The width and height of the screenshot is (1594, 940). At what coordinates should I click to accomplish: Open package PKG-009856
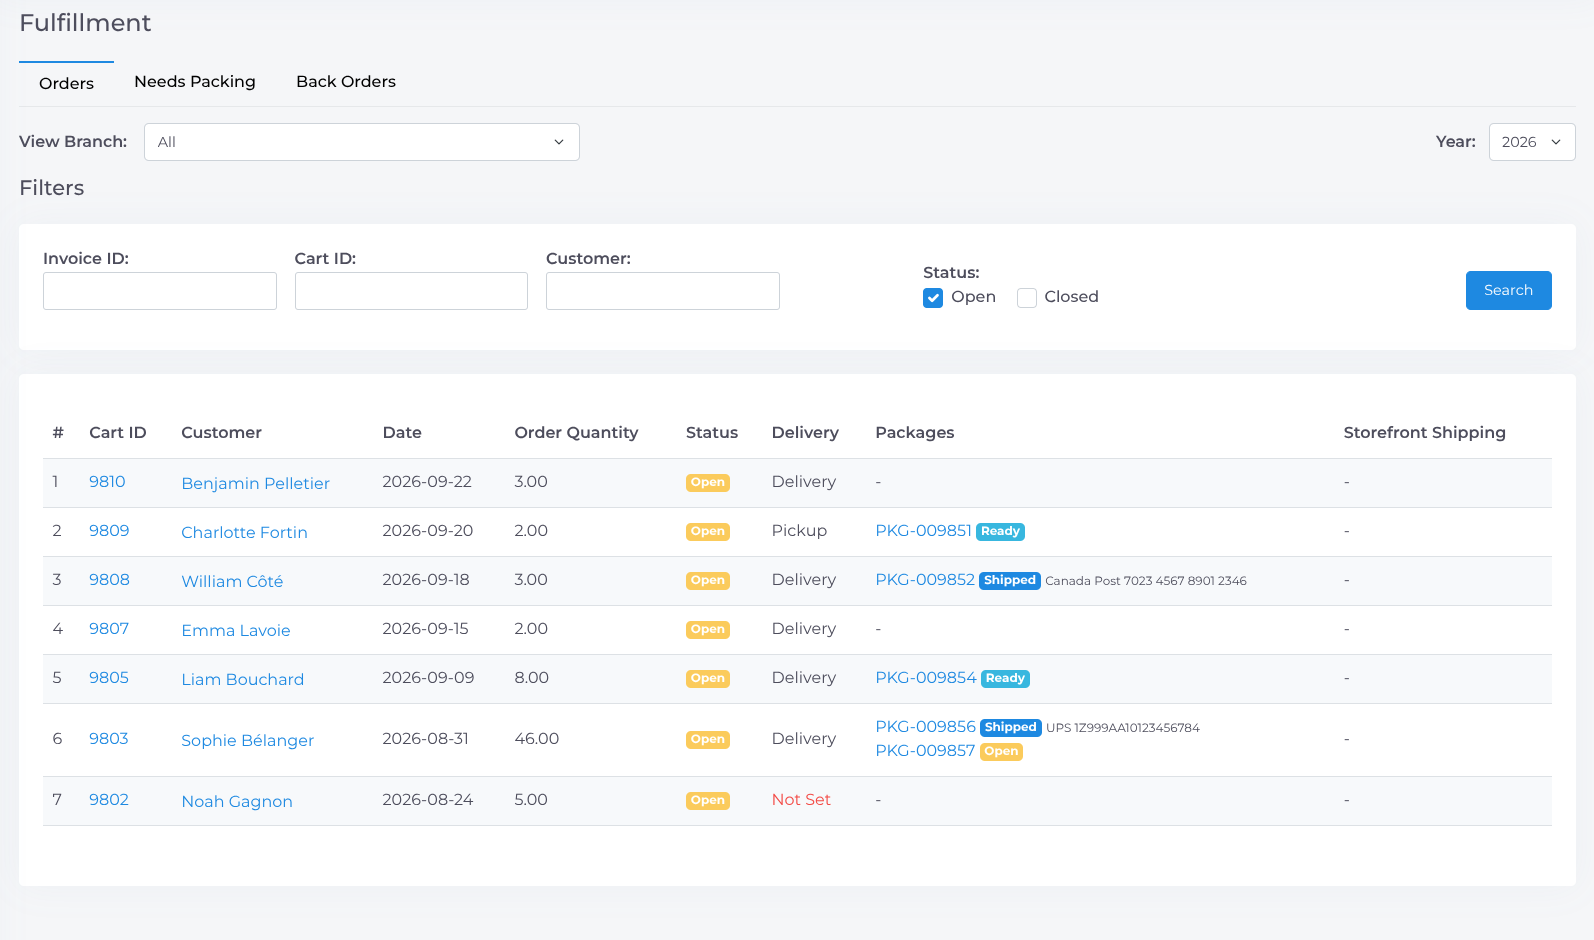click(x=925, y=727)
